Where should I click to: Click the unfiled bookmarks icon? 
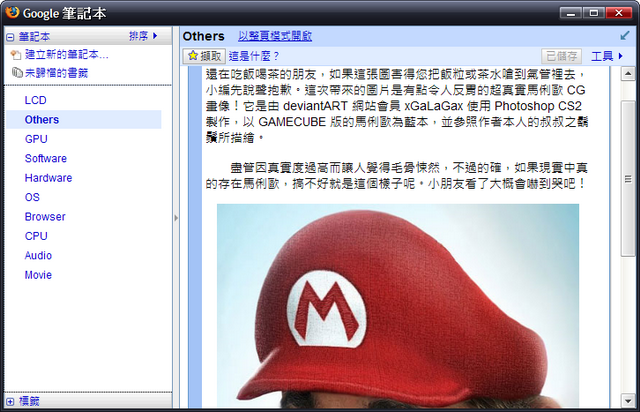[x=17, y=73]
